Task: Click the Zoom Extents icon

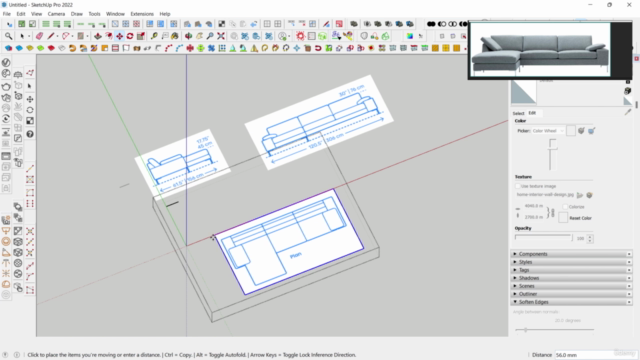Action: click(221, 36)
